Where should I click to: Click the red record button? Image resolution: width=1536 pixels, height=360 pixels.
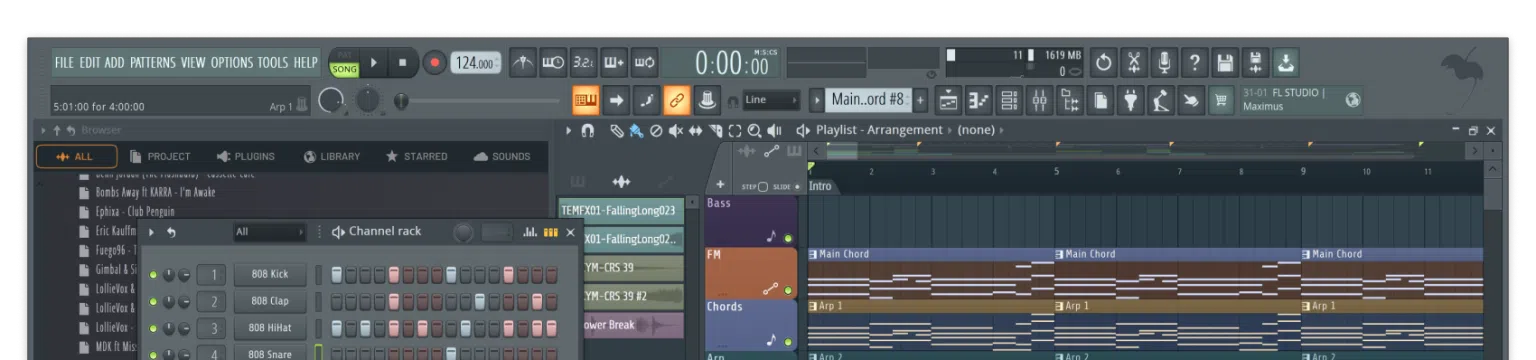click(x=434, y=63)
